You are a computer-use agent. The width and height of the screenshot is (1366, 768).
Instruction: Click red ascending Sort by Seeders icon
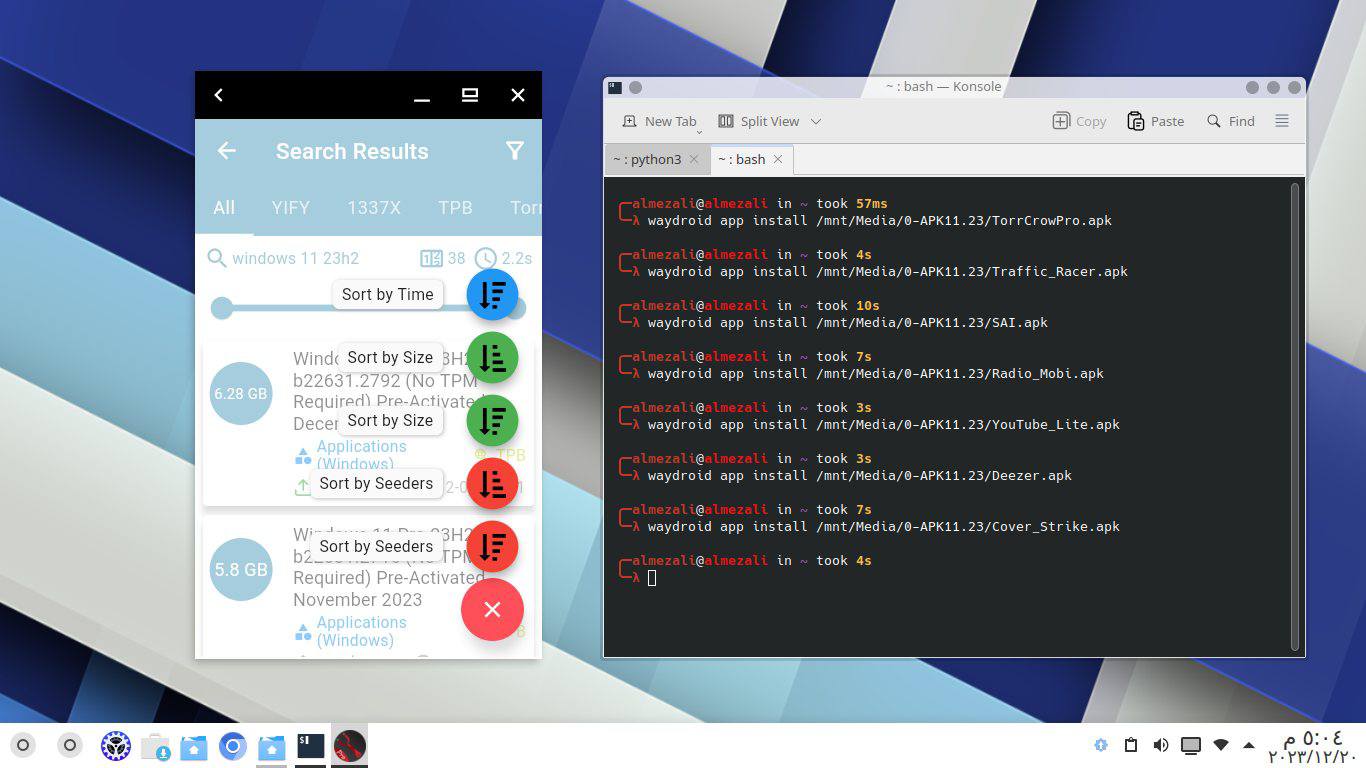coord(492,483)
